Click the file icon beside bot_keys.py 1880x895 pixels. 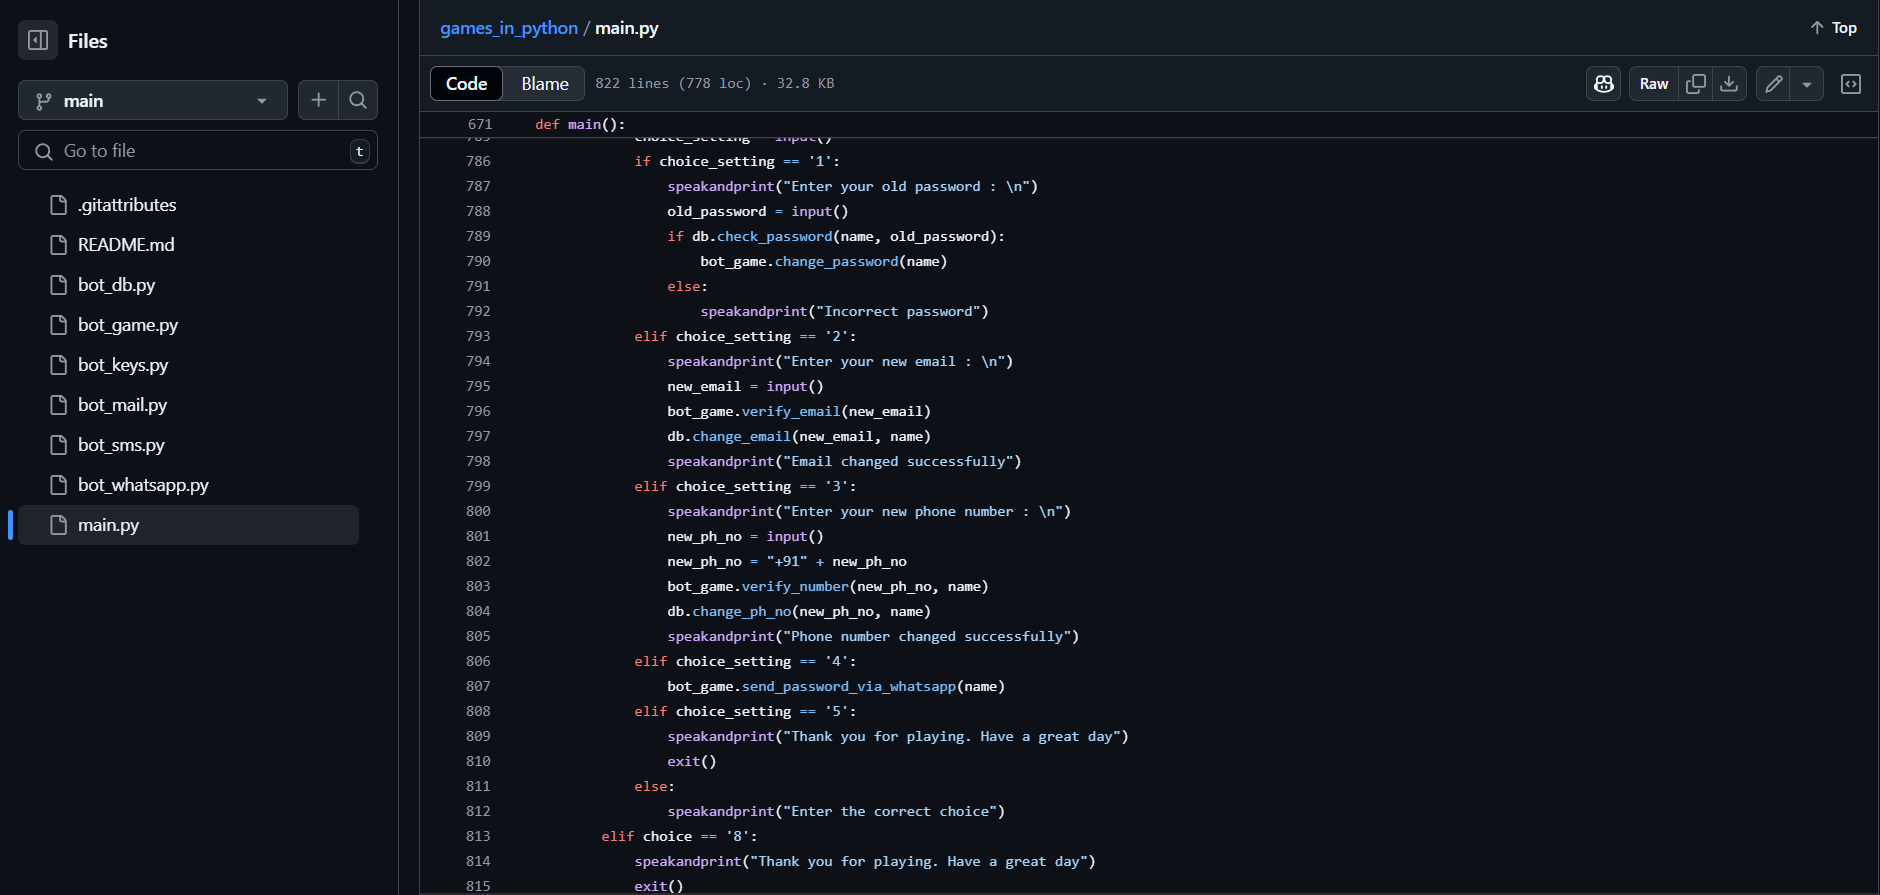tap(59, 365)
